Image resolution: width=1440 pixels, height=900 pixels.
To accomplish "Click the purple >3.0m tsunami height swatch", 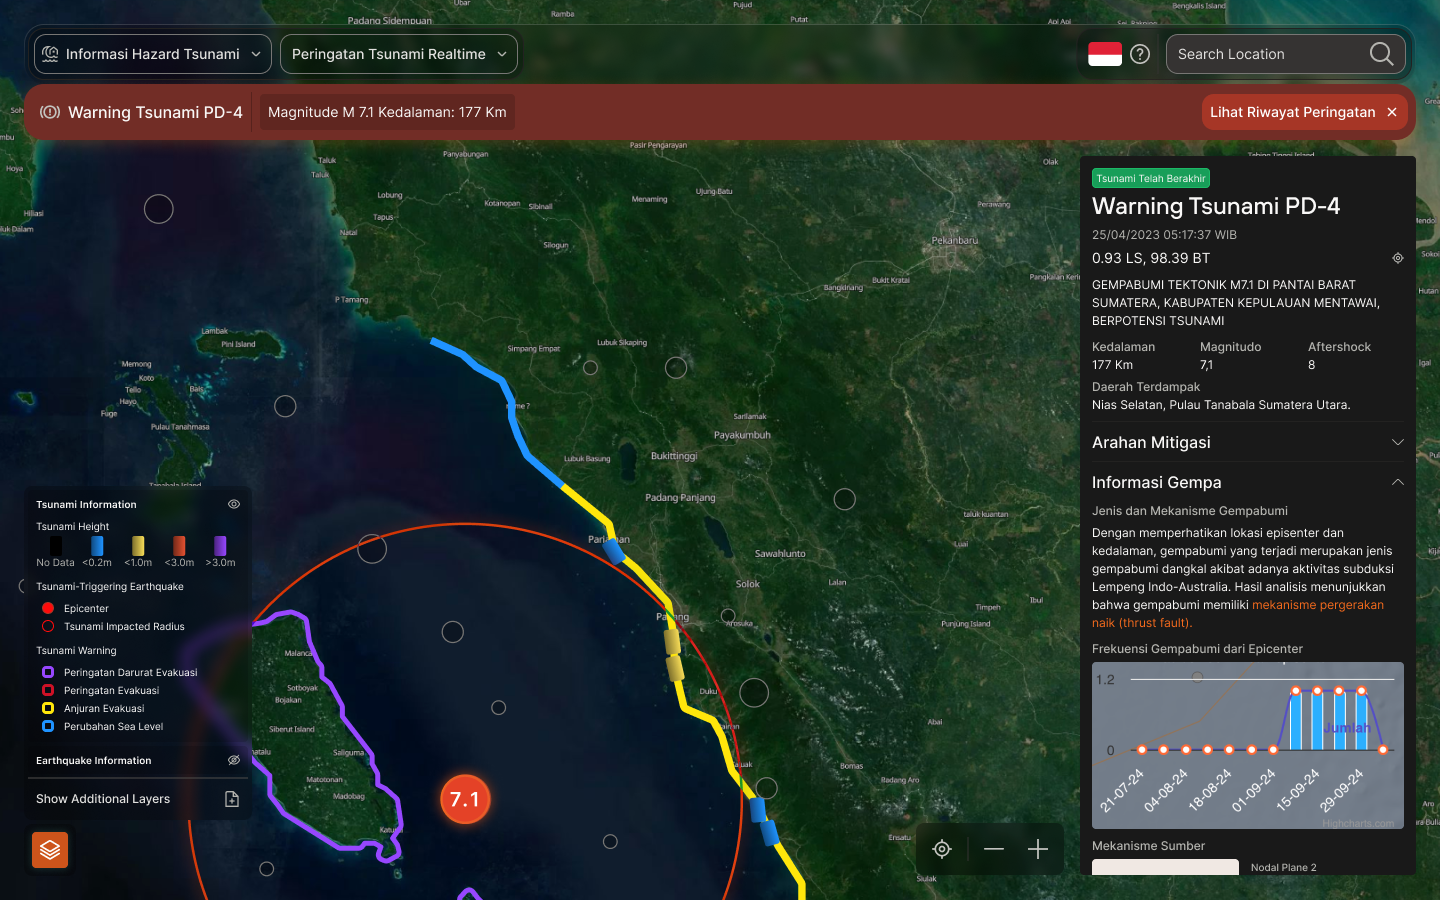I will (220, 545).
